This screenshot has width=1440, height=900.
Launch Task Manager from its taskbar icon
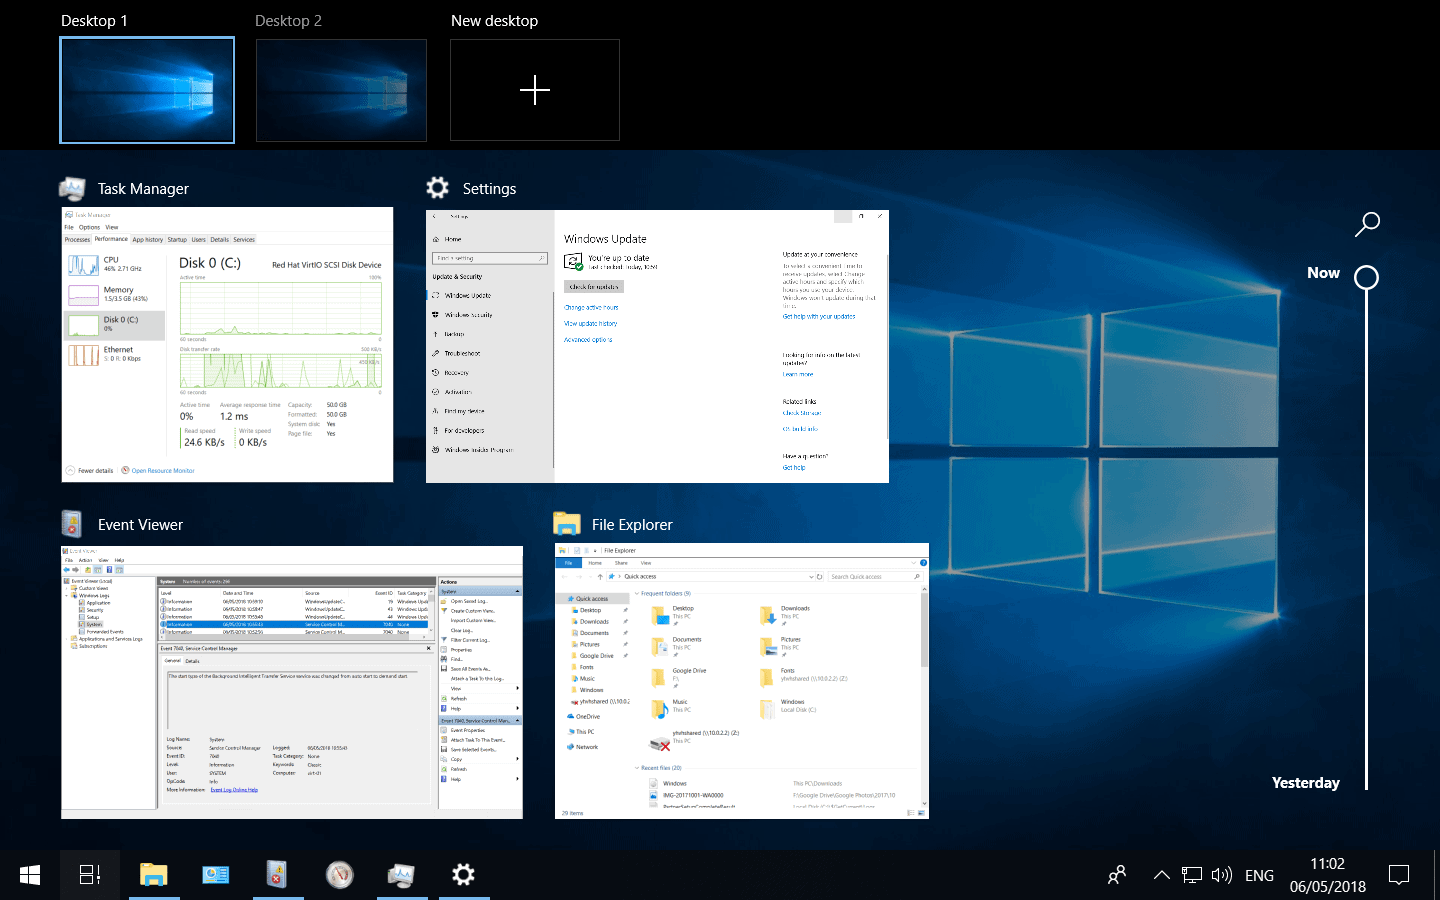tap(402, 875)
